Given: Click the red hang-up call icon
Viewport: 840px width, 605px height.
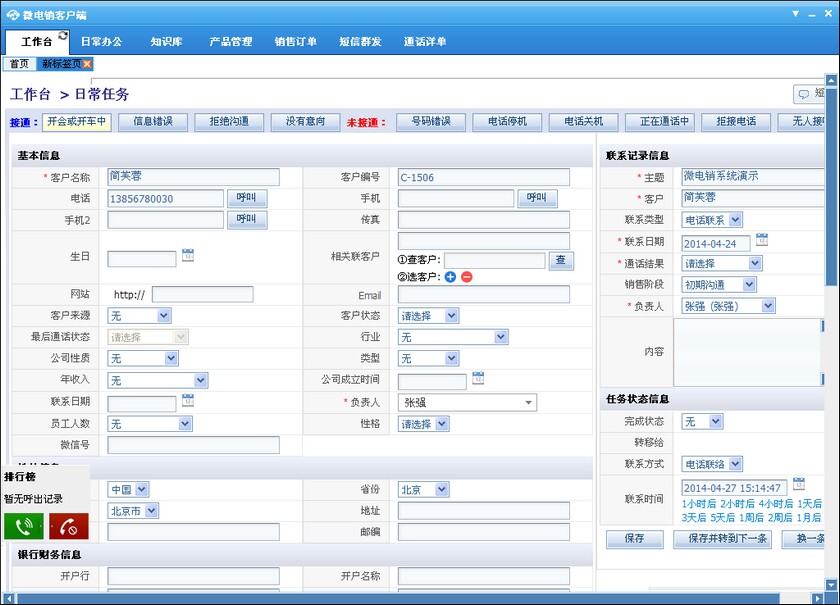Looking at the screenshot, I should tap(69, 526).
